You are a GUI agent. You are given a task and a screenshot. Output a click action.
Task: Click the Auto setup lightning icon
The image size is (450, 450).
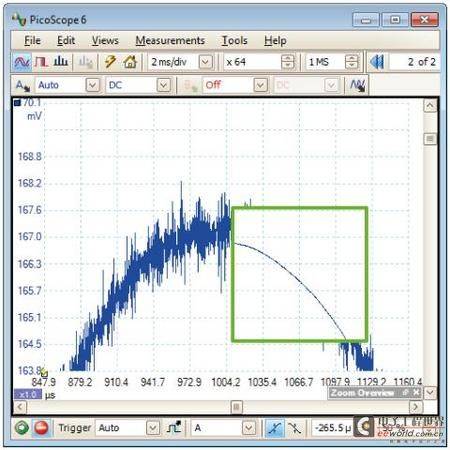pos(110,62)
